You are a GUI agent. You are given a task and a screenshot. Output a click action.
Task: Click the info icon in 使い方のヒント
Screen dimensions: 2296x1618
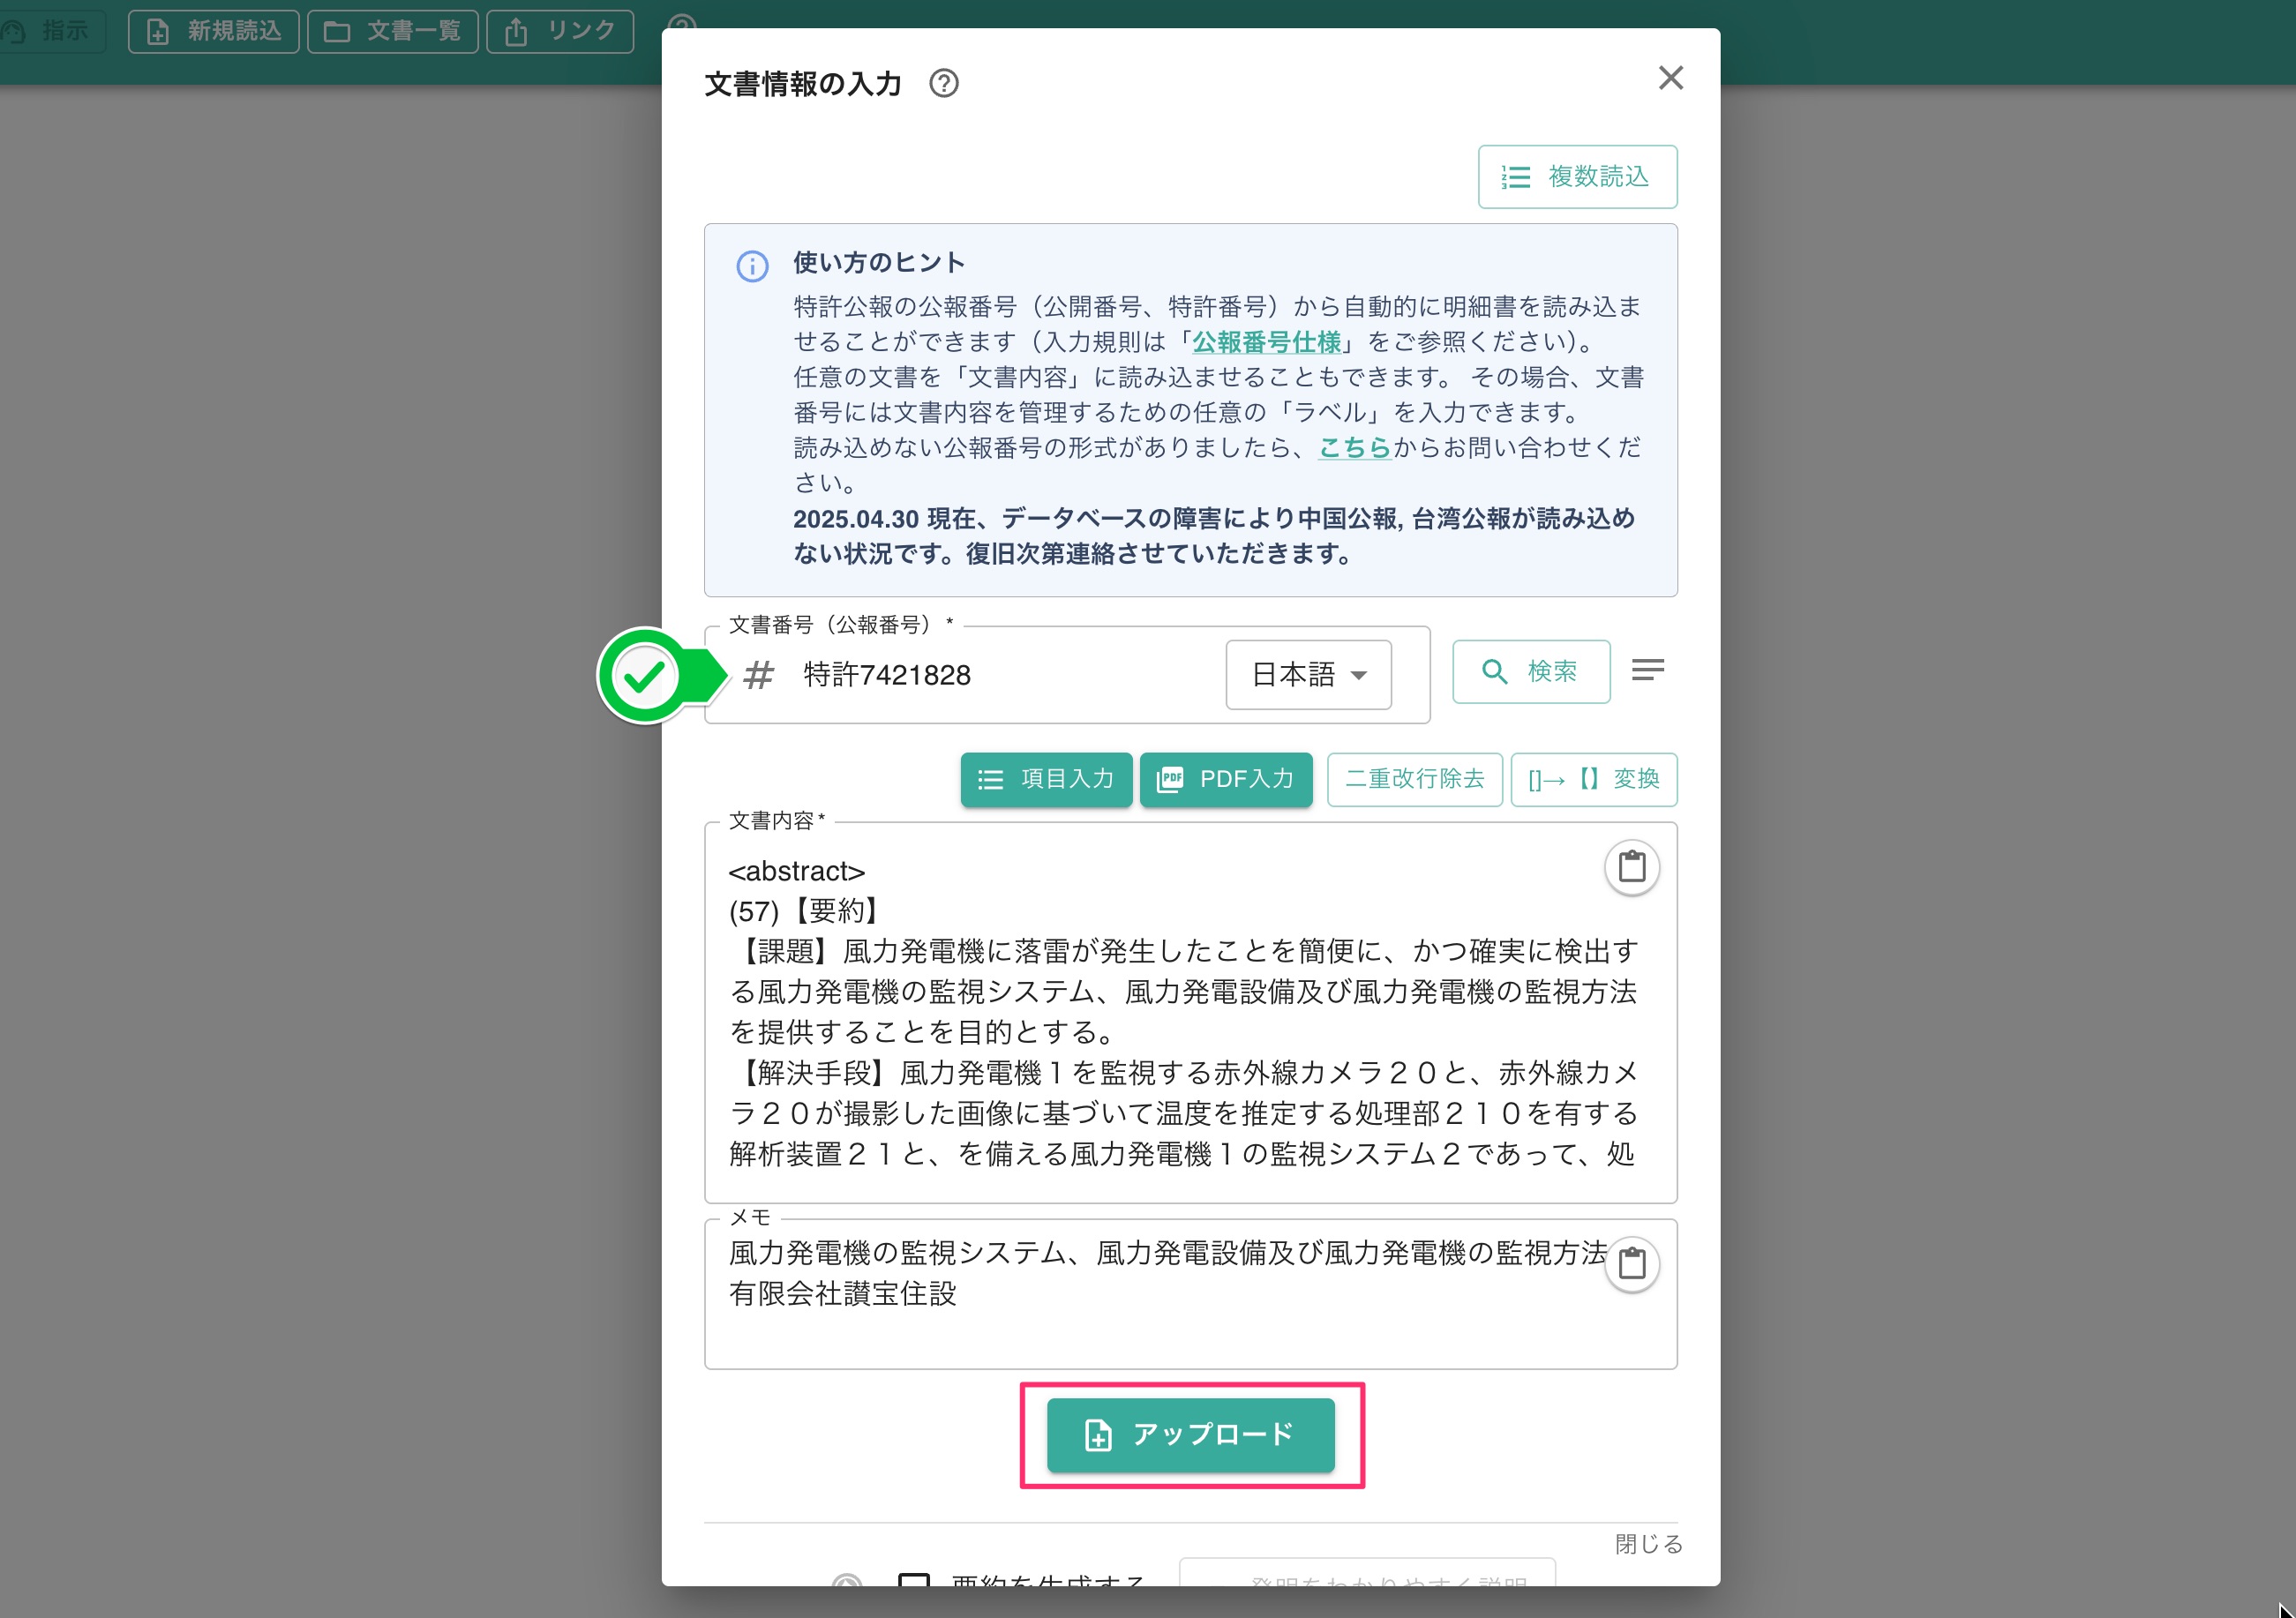click(x=752, y=266)
